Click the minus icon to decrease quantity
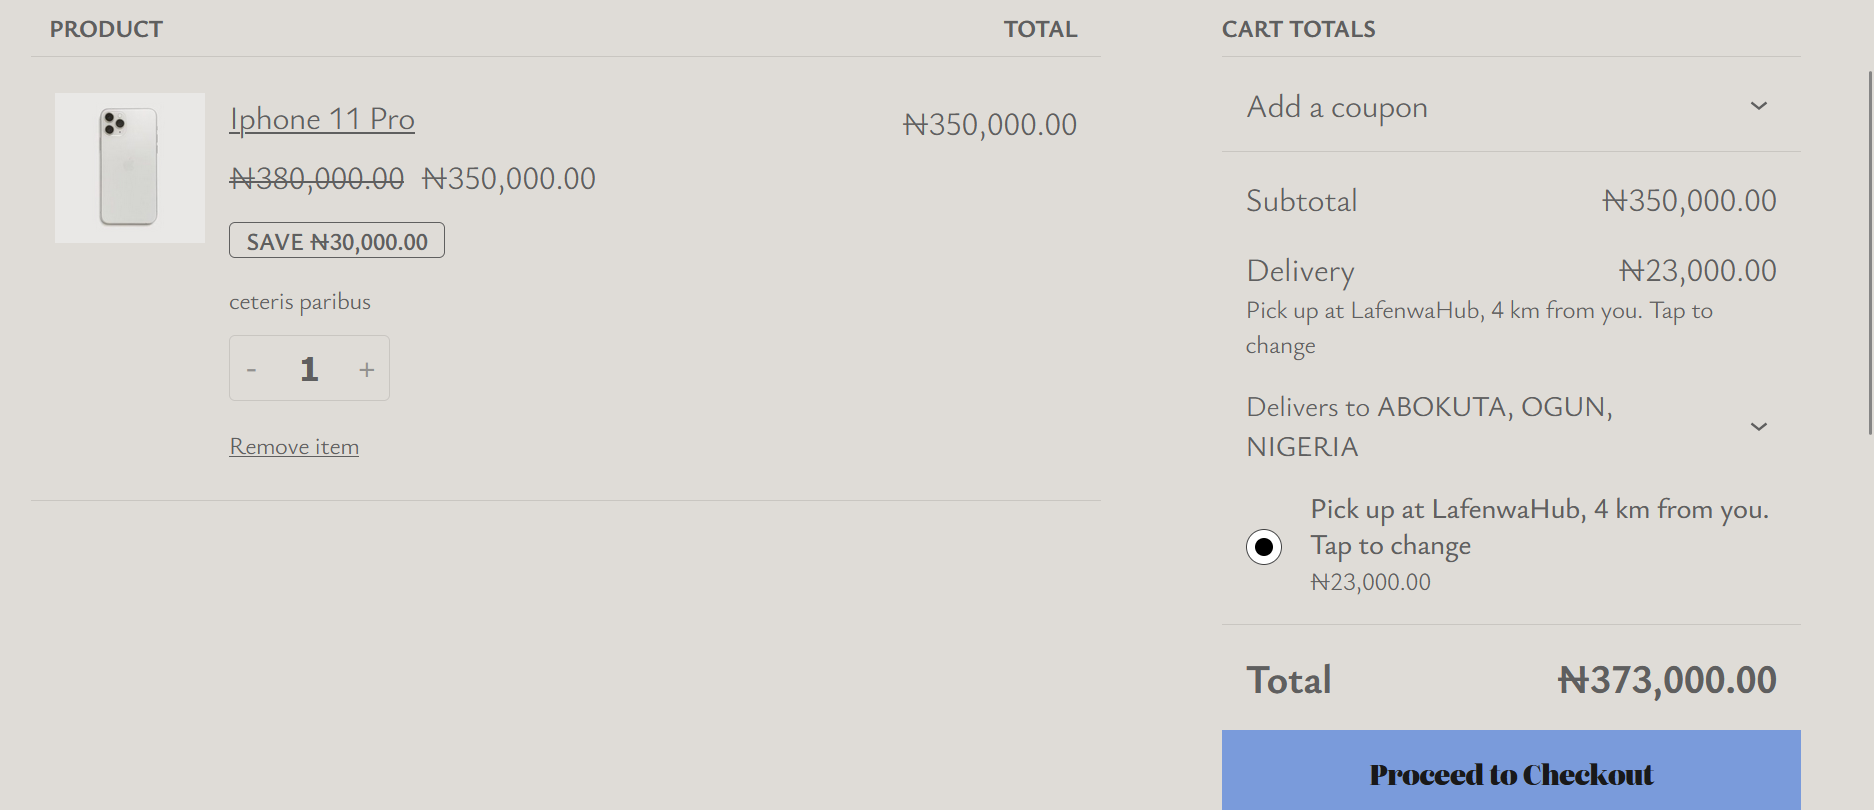This screenshot has height=810, width=1874. click(252, 368)
